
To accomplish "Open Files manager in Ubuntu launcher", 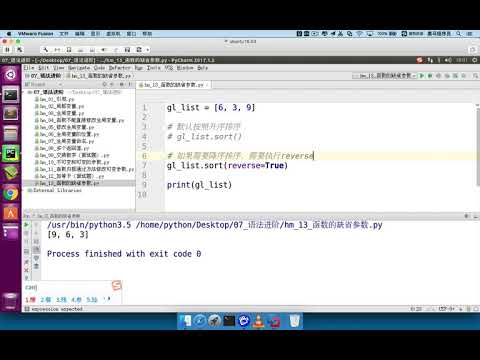I will [x=11, y=133].
